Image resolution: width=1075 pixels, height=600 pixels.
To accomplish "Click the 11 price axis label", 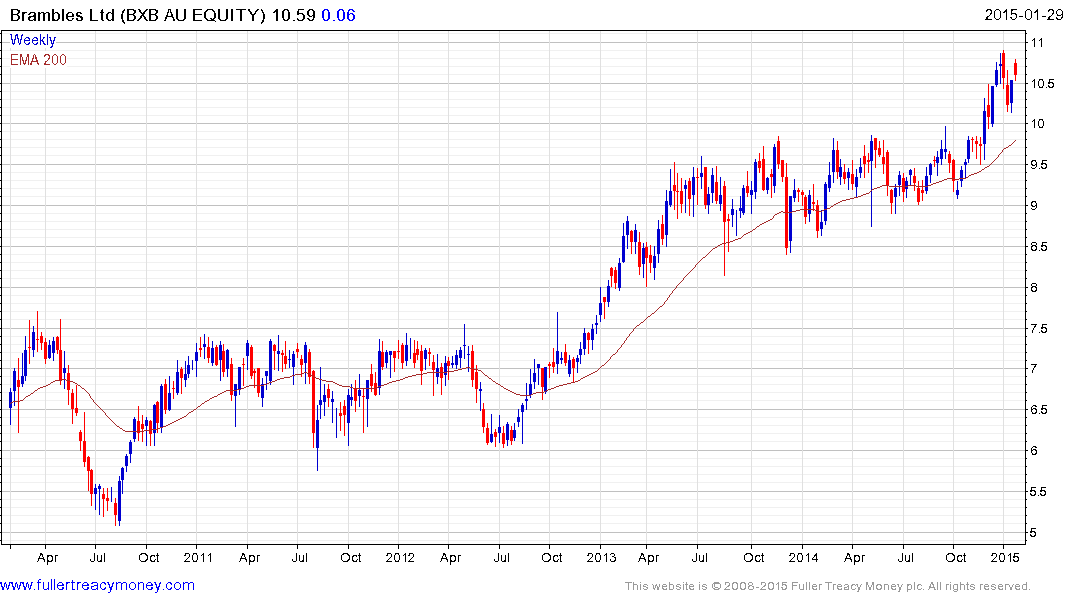I will pos(1037,43).
